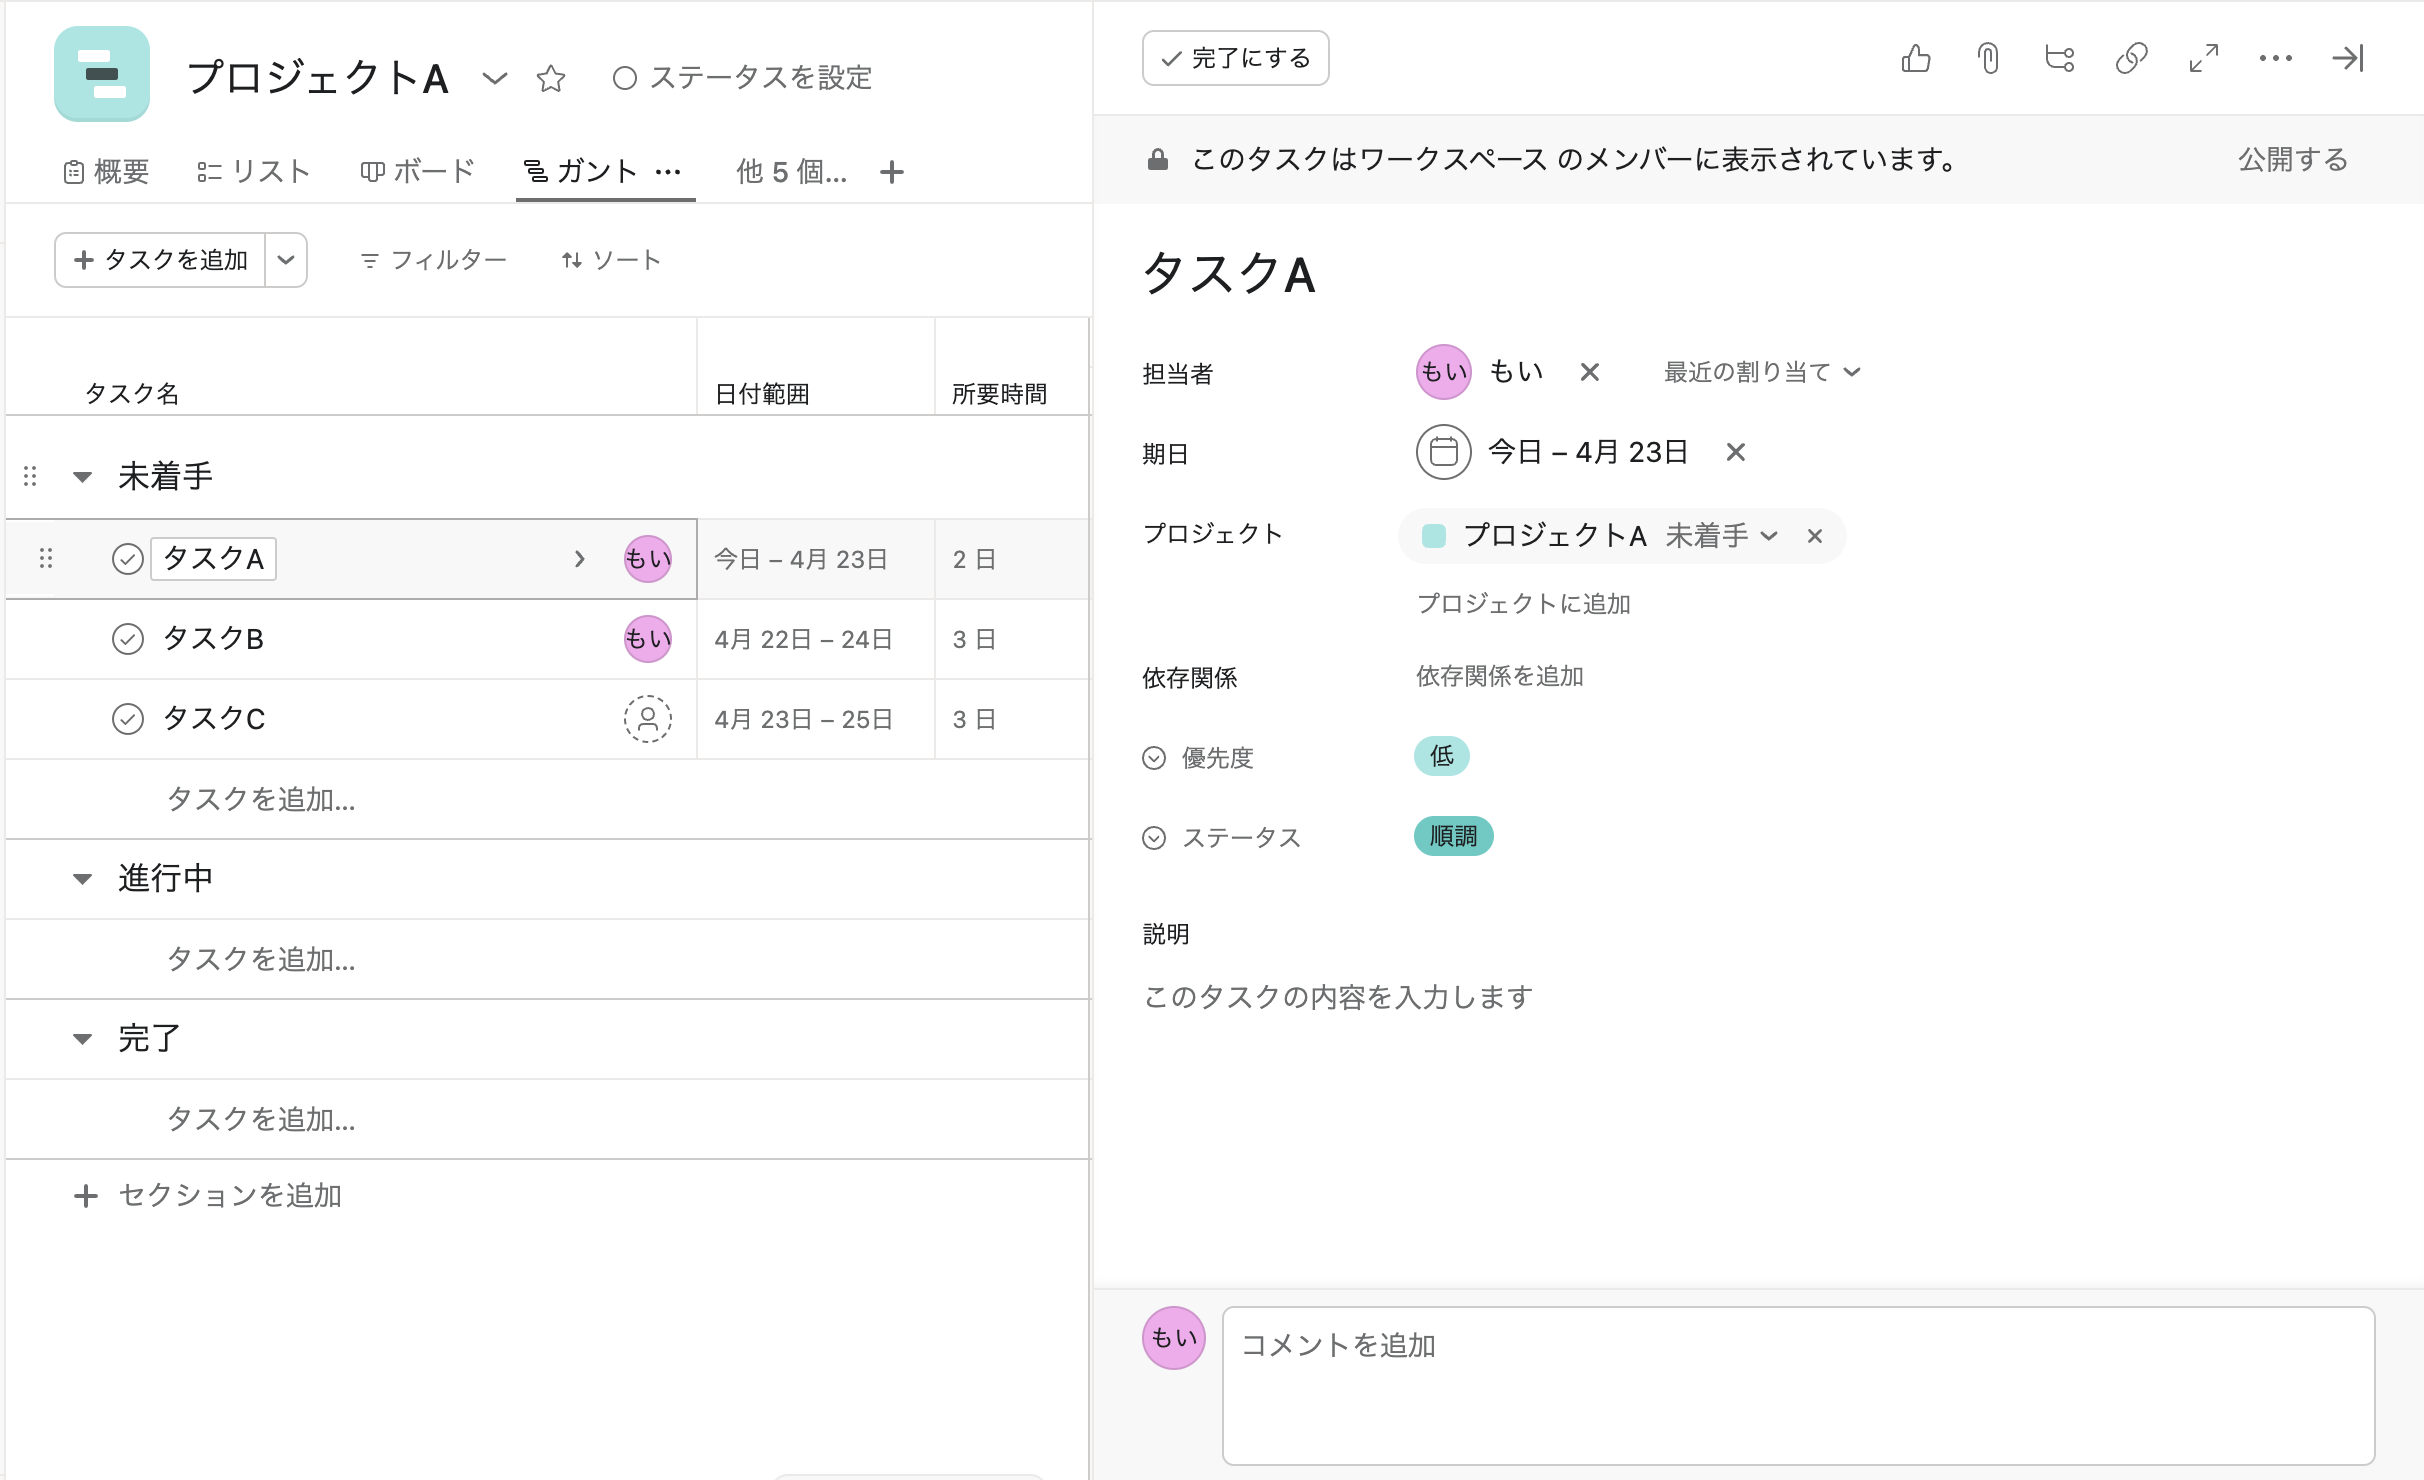The height and width of the screenshot is (1480, 2424).
Task: Clear the due date with X
Action: pyautogui.click(x=1736, y=452)
